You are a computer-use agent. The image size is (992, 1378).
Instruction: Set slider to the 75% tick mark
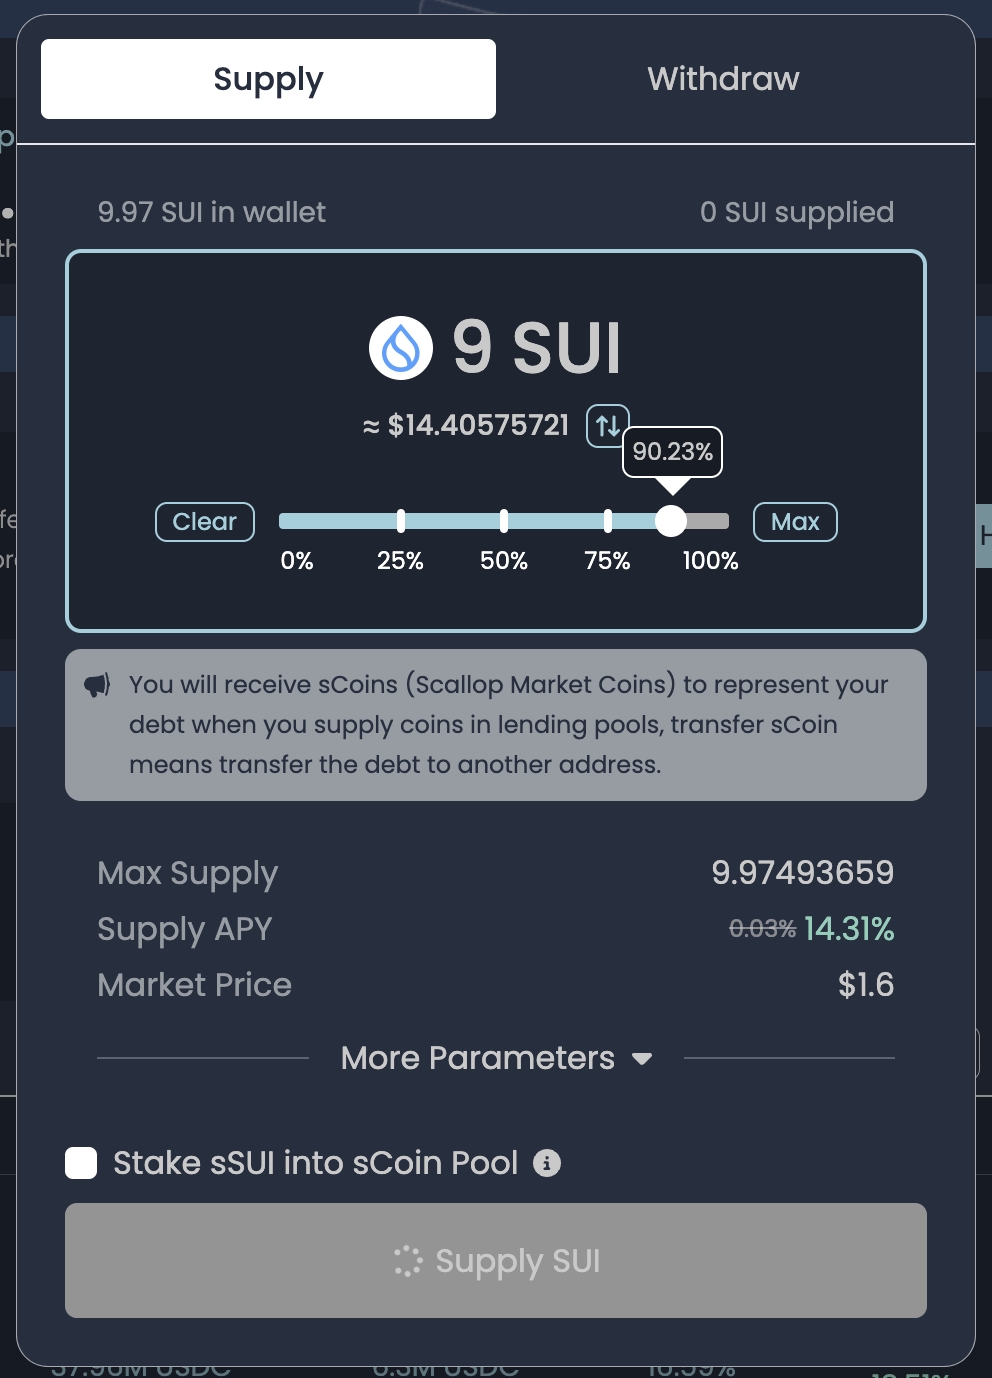[x=608, y=521]
